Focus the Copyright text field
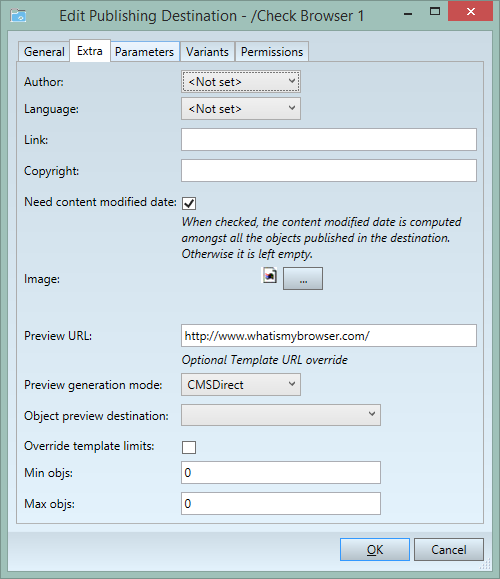The width and height of the screenshot is (500, 579). pyautogui.click(x=329, y=171)
